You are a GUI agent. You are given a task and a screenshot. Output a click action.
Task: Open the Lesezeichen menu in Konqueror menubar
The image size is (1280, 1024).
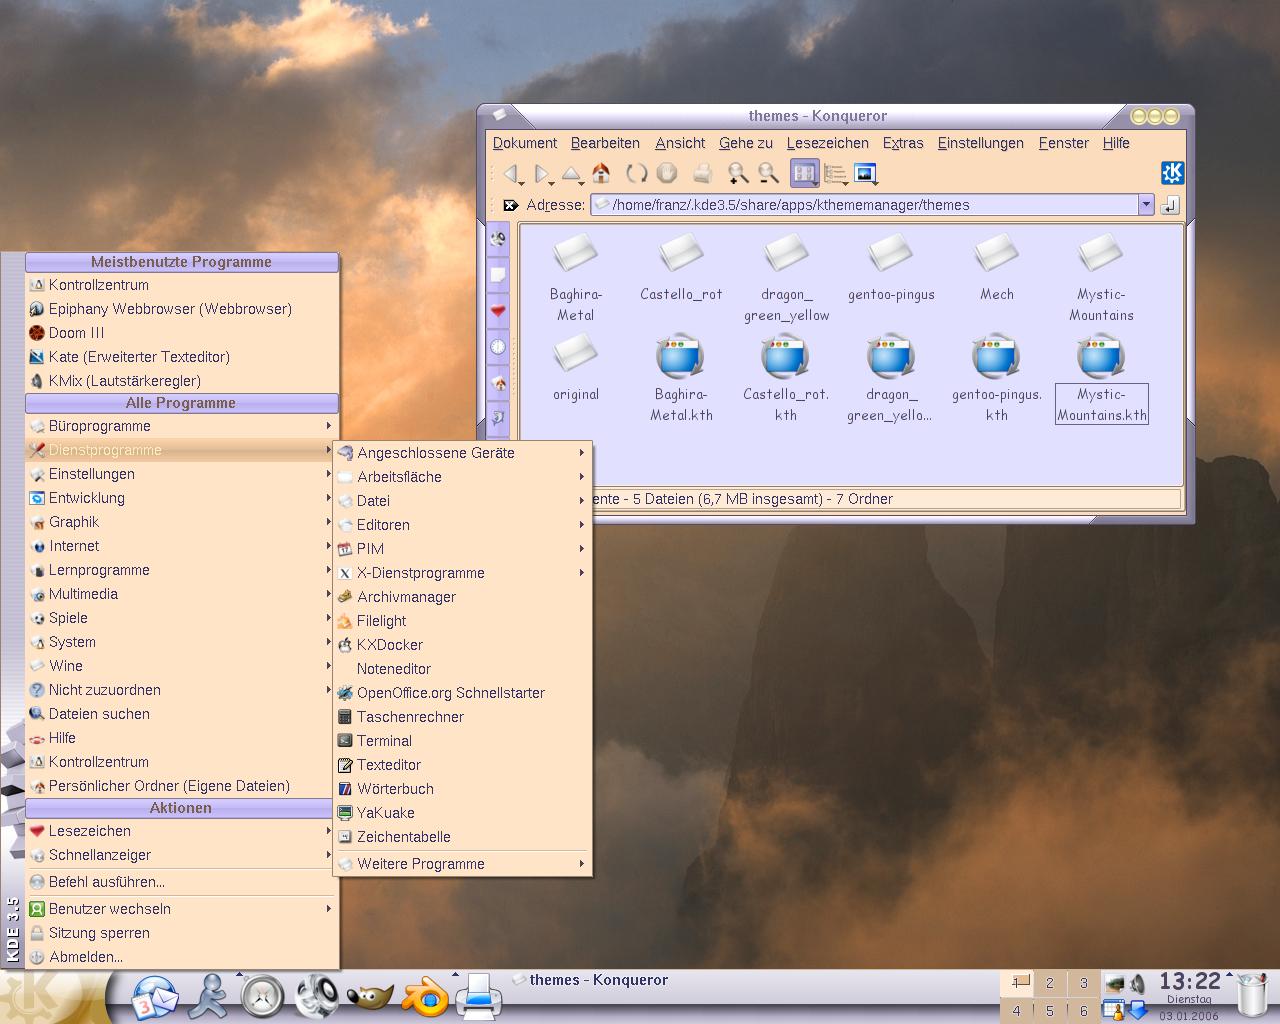[x=827, y=143]
